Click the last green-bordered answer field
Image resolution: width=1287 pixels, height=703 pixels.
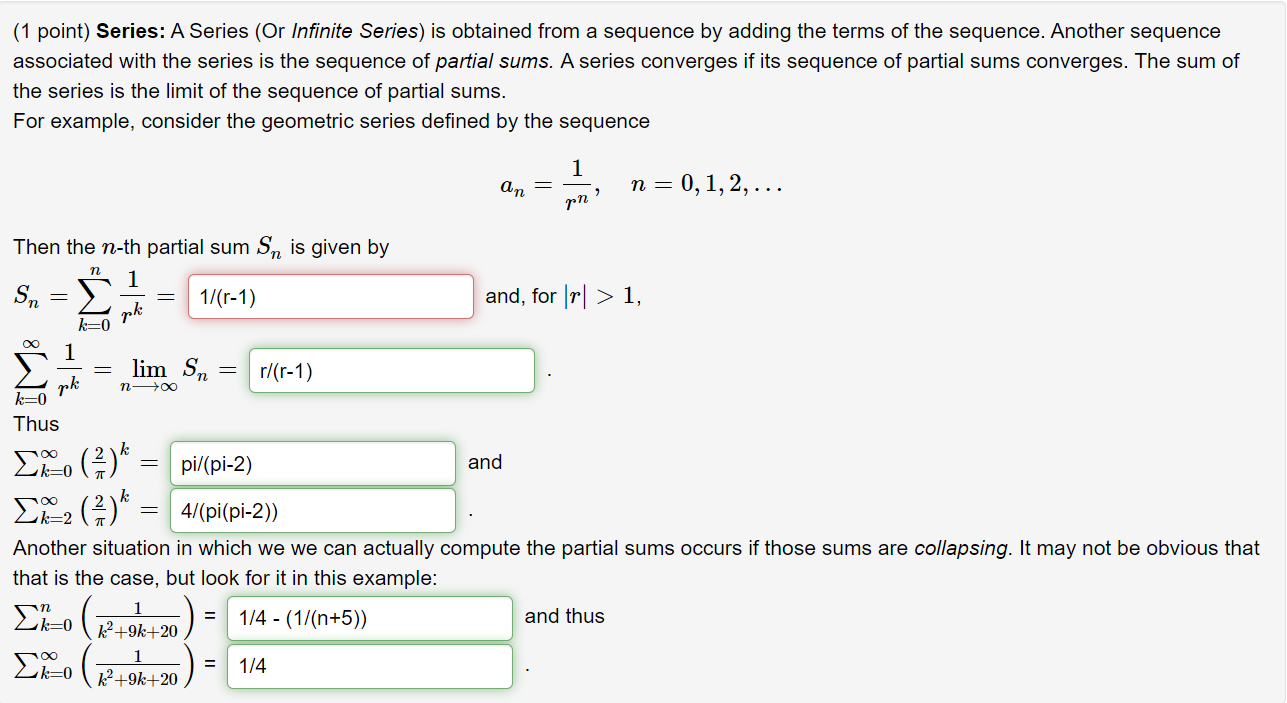370,665
